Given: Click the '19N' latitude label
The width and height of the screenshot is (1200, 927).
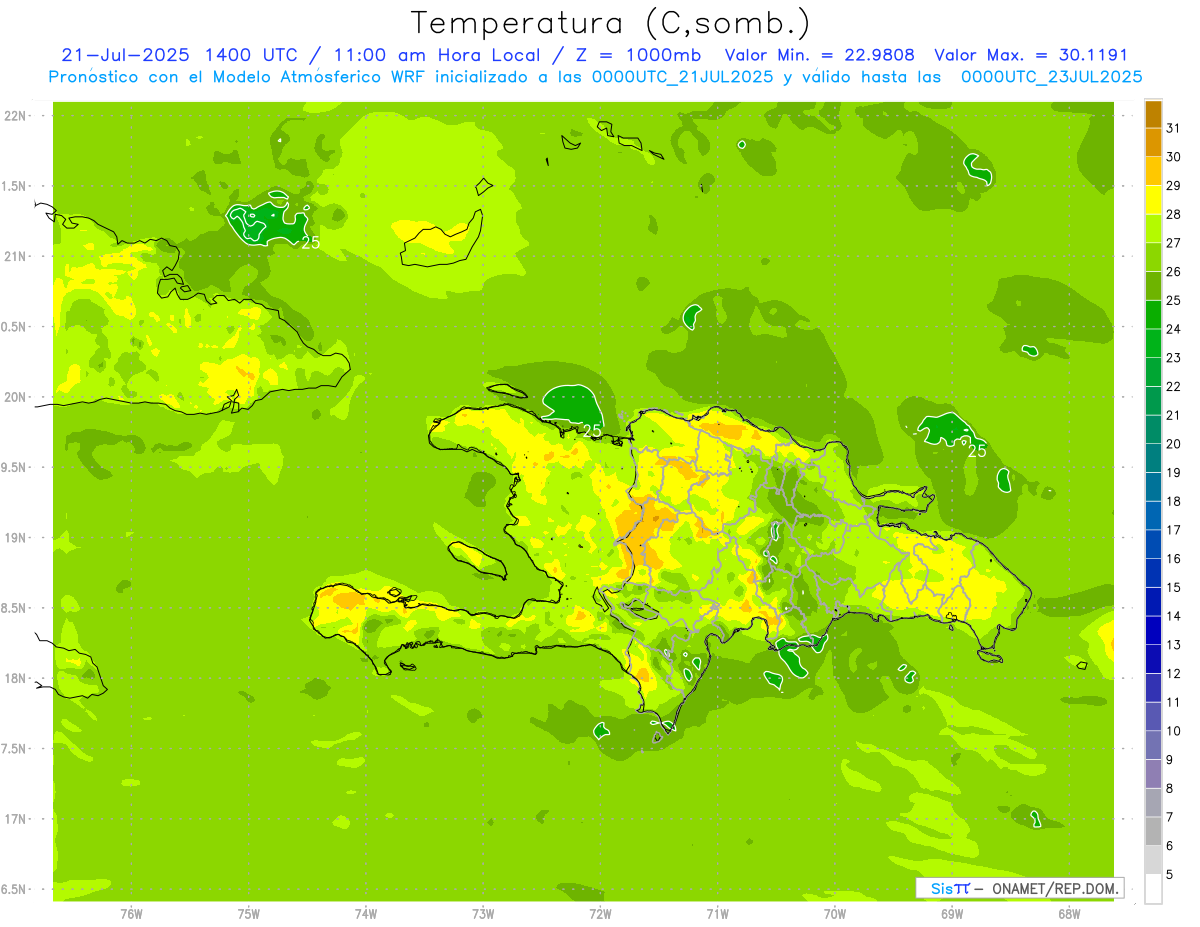Looking at the screenshot, I should (16, 538).
